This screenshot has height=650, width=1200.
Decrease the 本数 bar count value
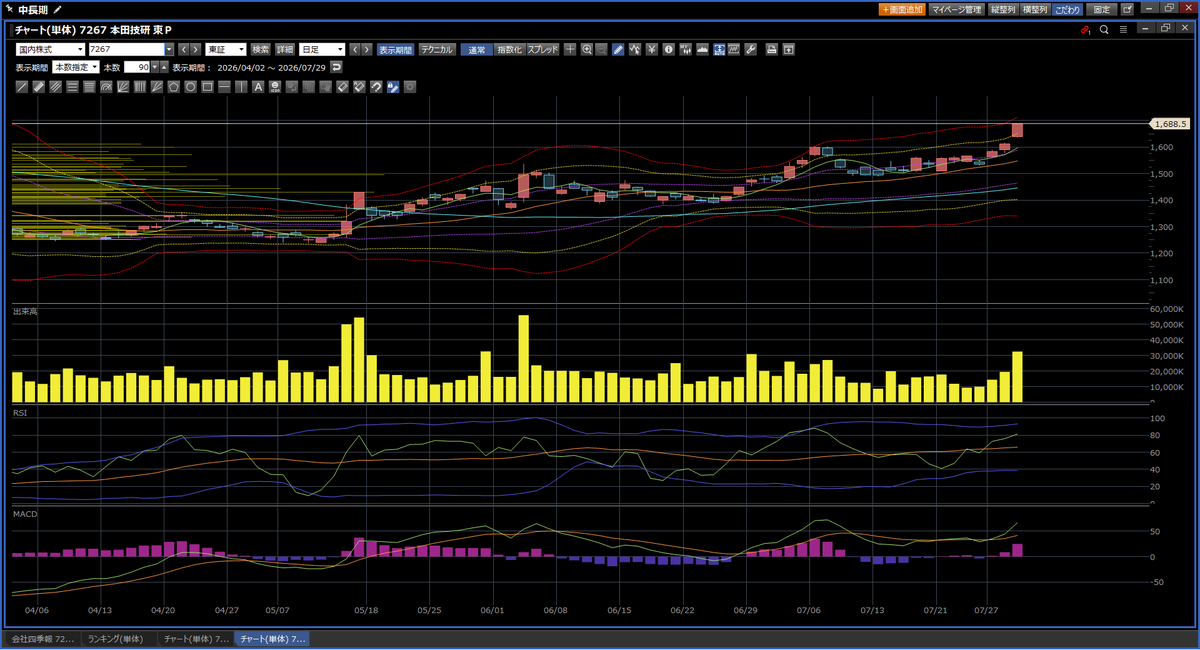pos(154,69)
